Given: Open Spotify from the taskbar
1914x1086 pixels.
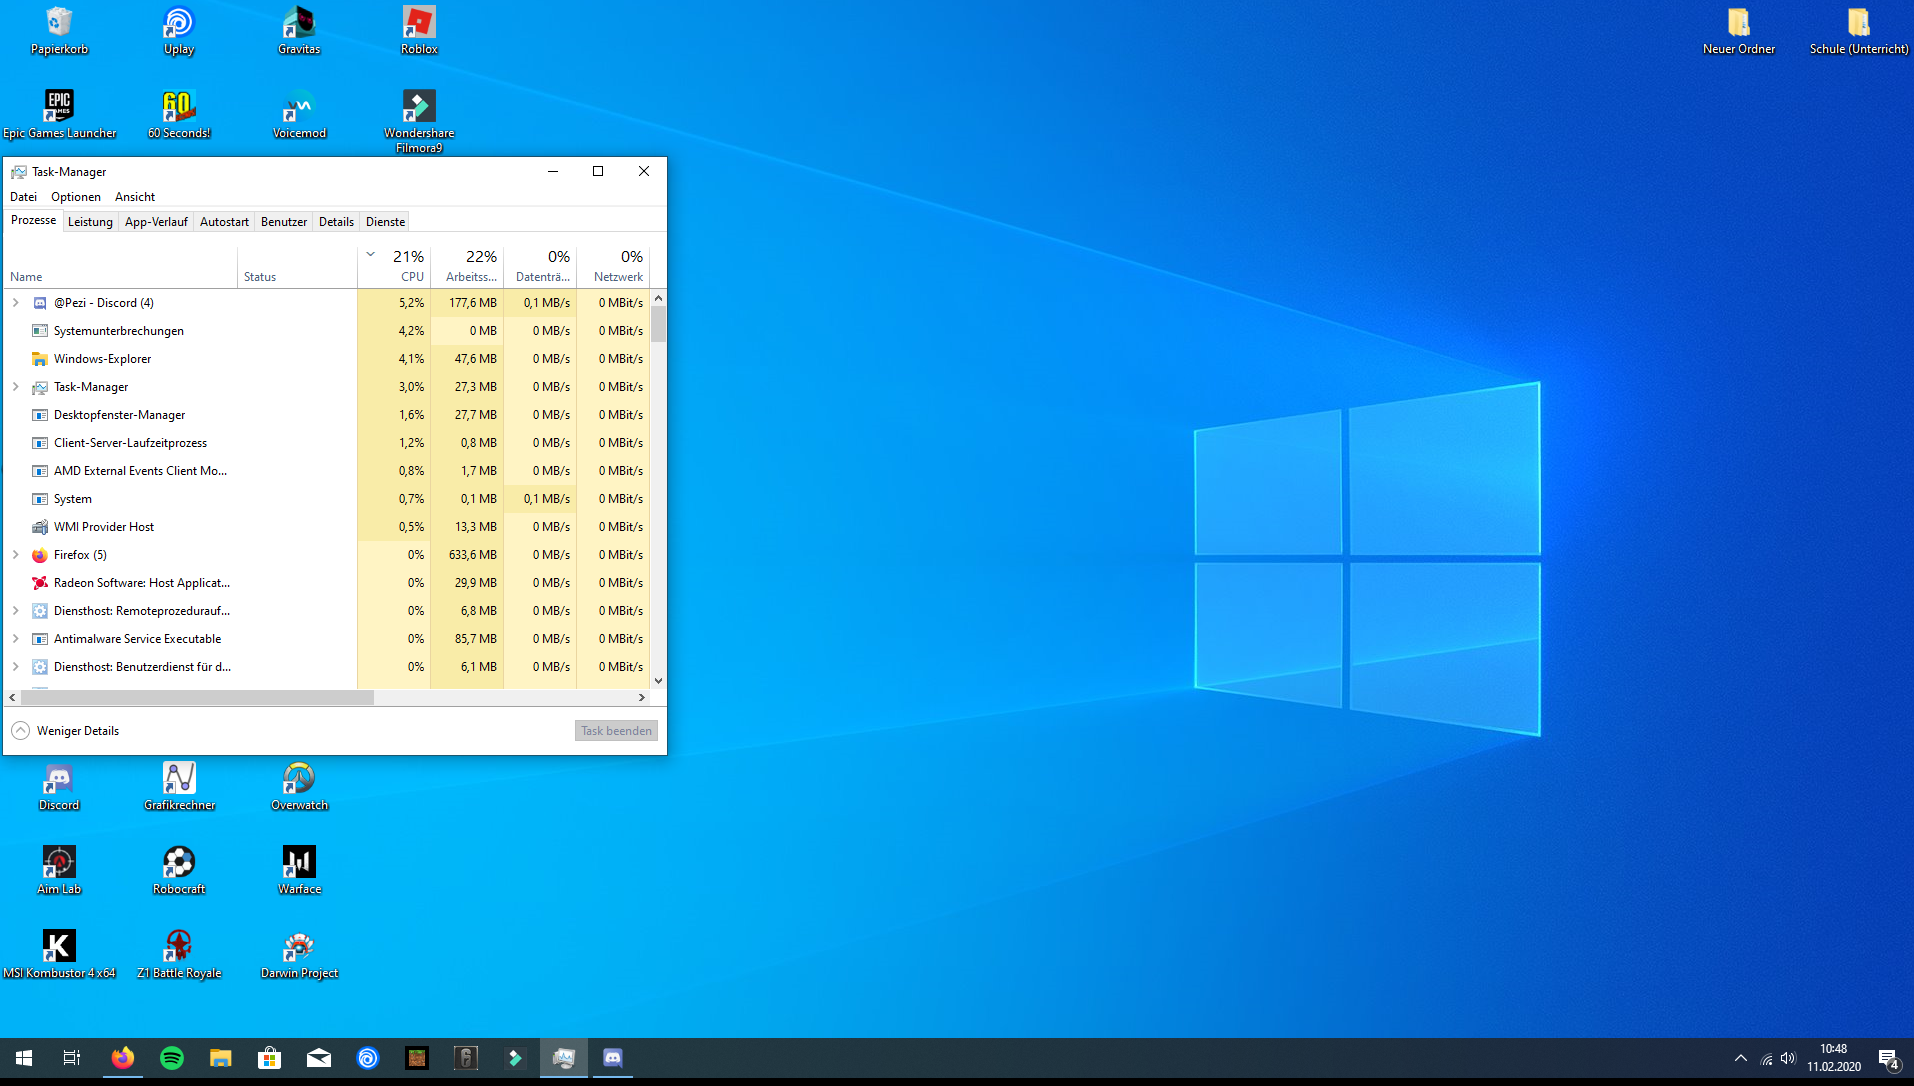Looking at the screenshot, I should (172, 1058).
